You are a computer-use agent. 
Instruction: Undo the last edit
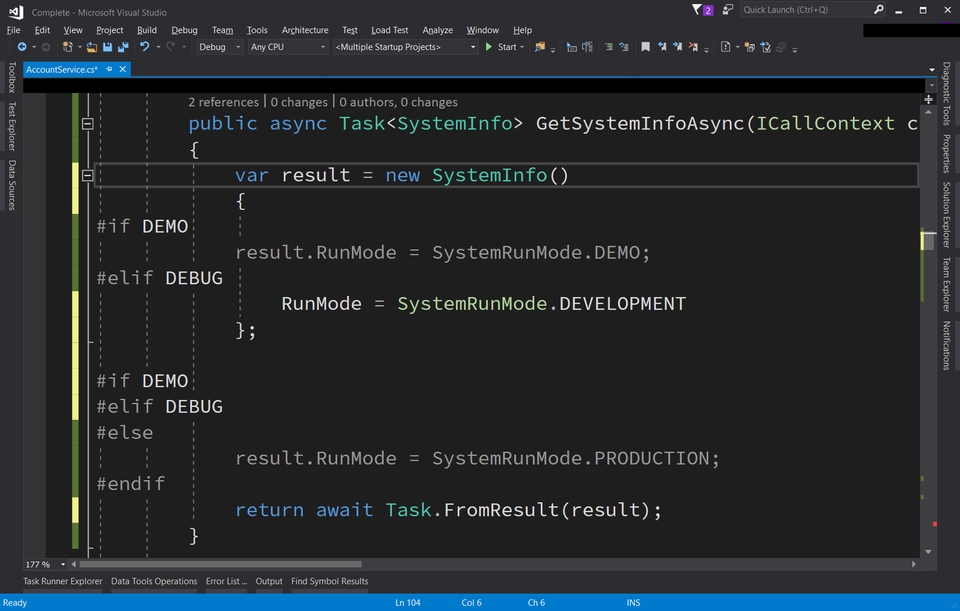point(144,46)
